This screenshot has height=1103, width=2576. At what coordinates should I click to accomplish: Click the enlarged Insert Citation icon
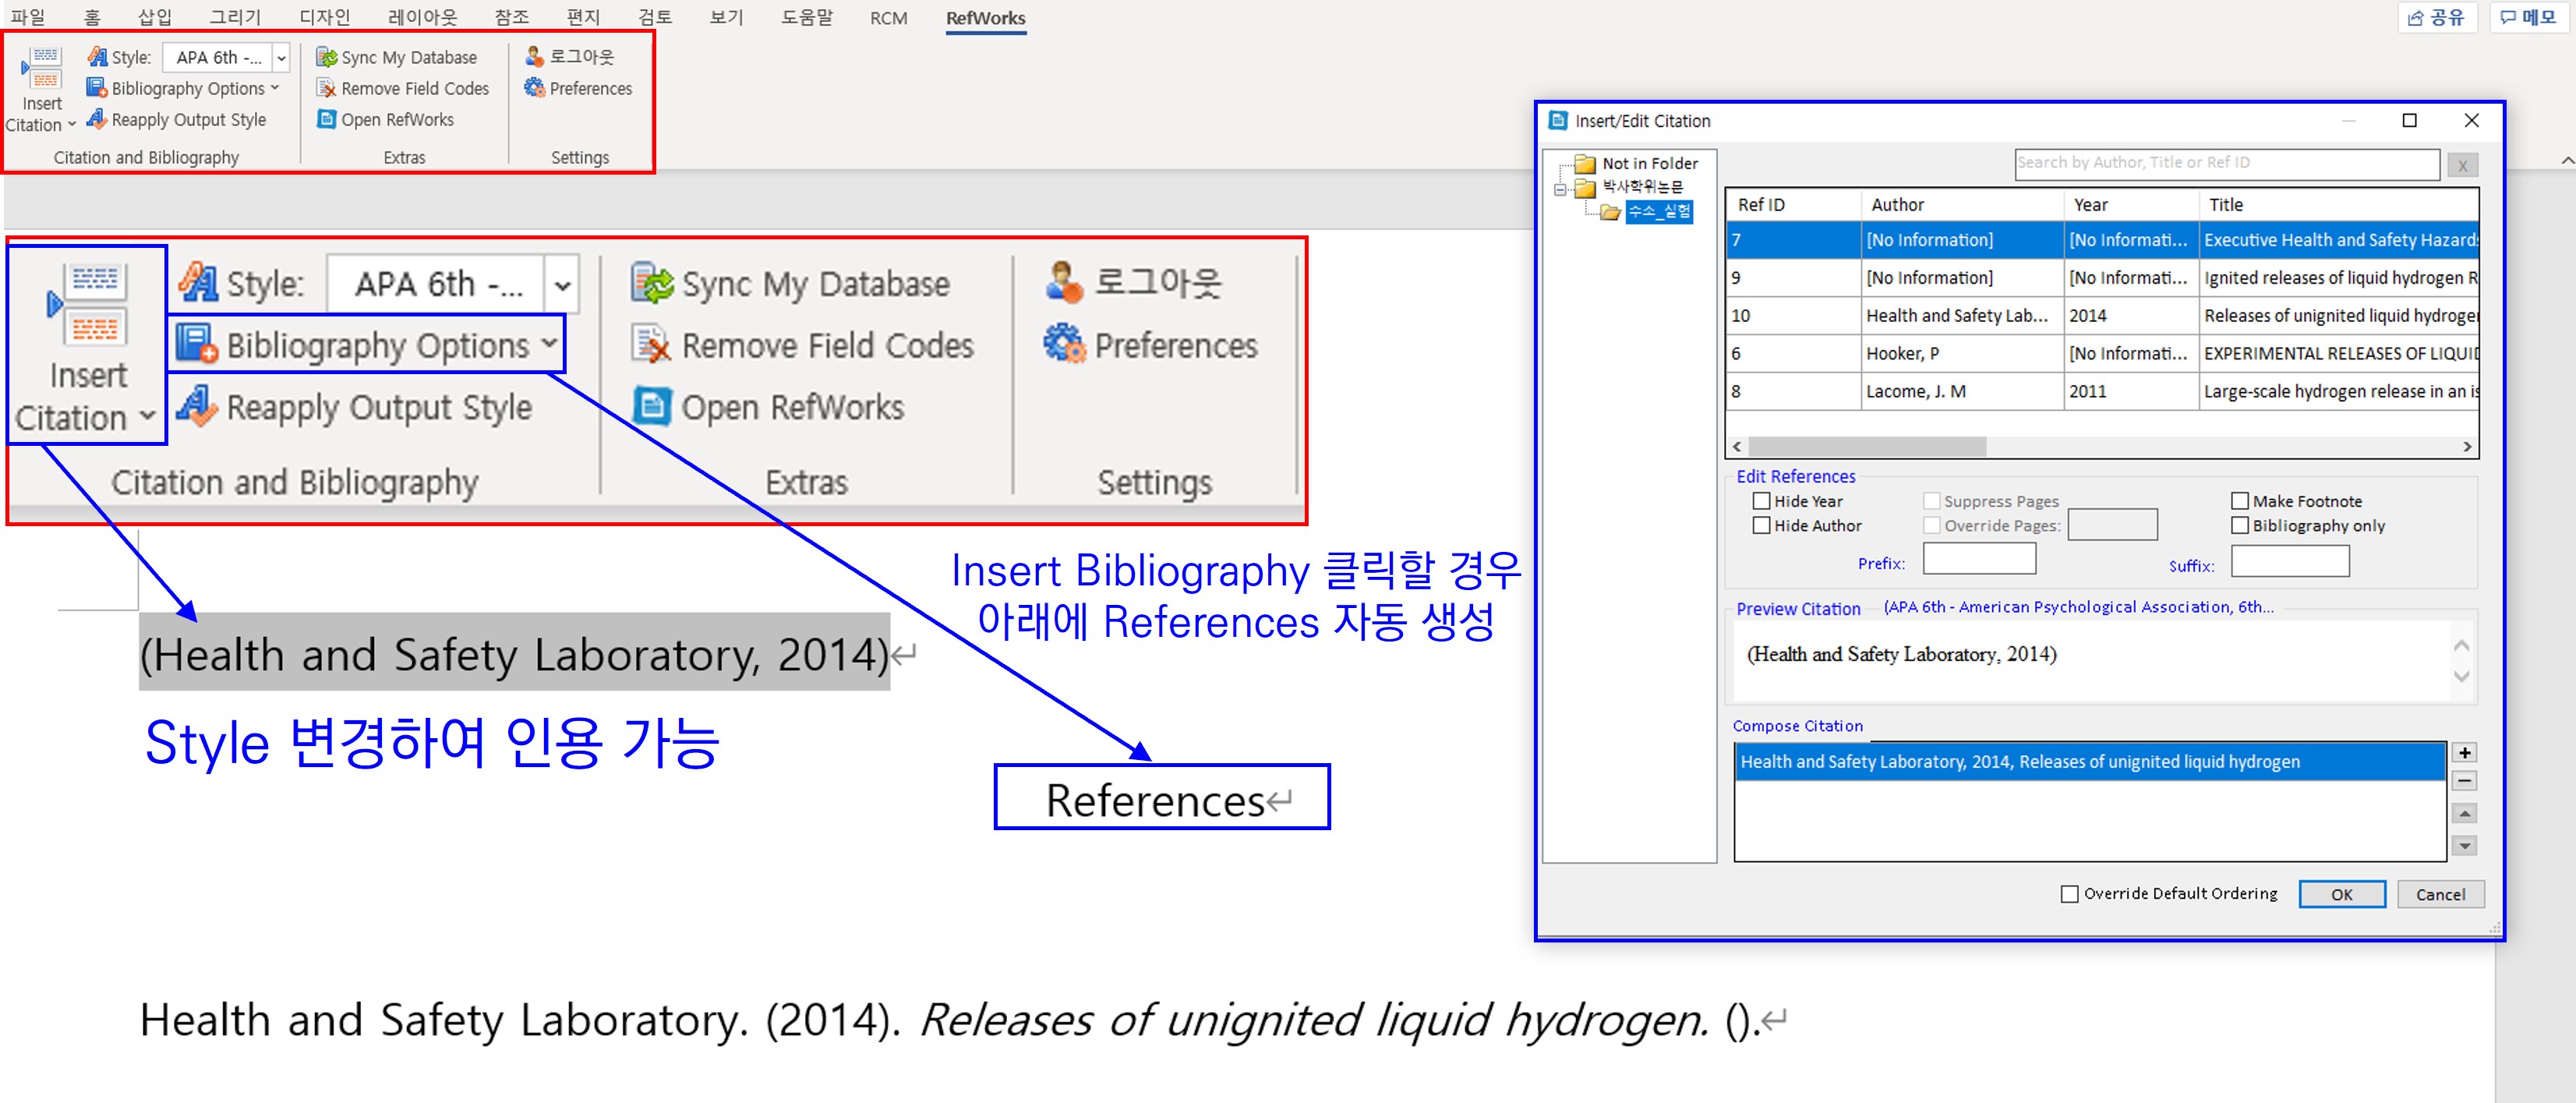(x=88, y=304)
